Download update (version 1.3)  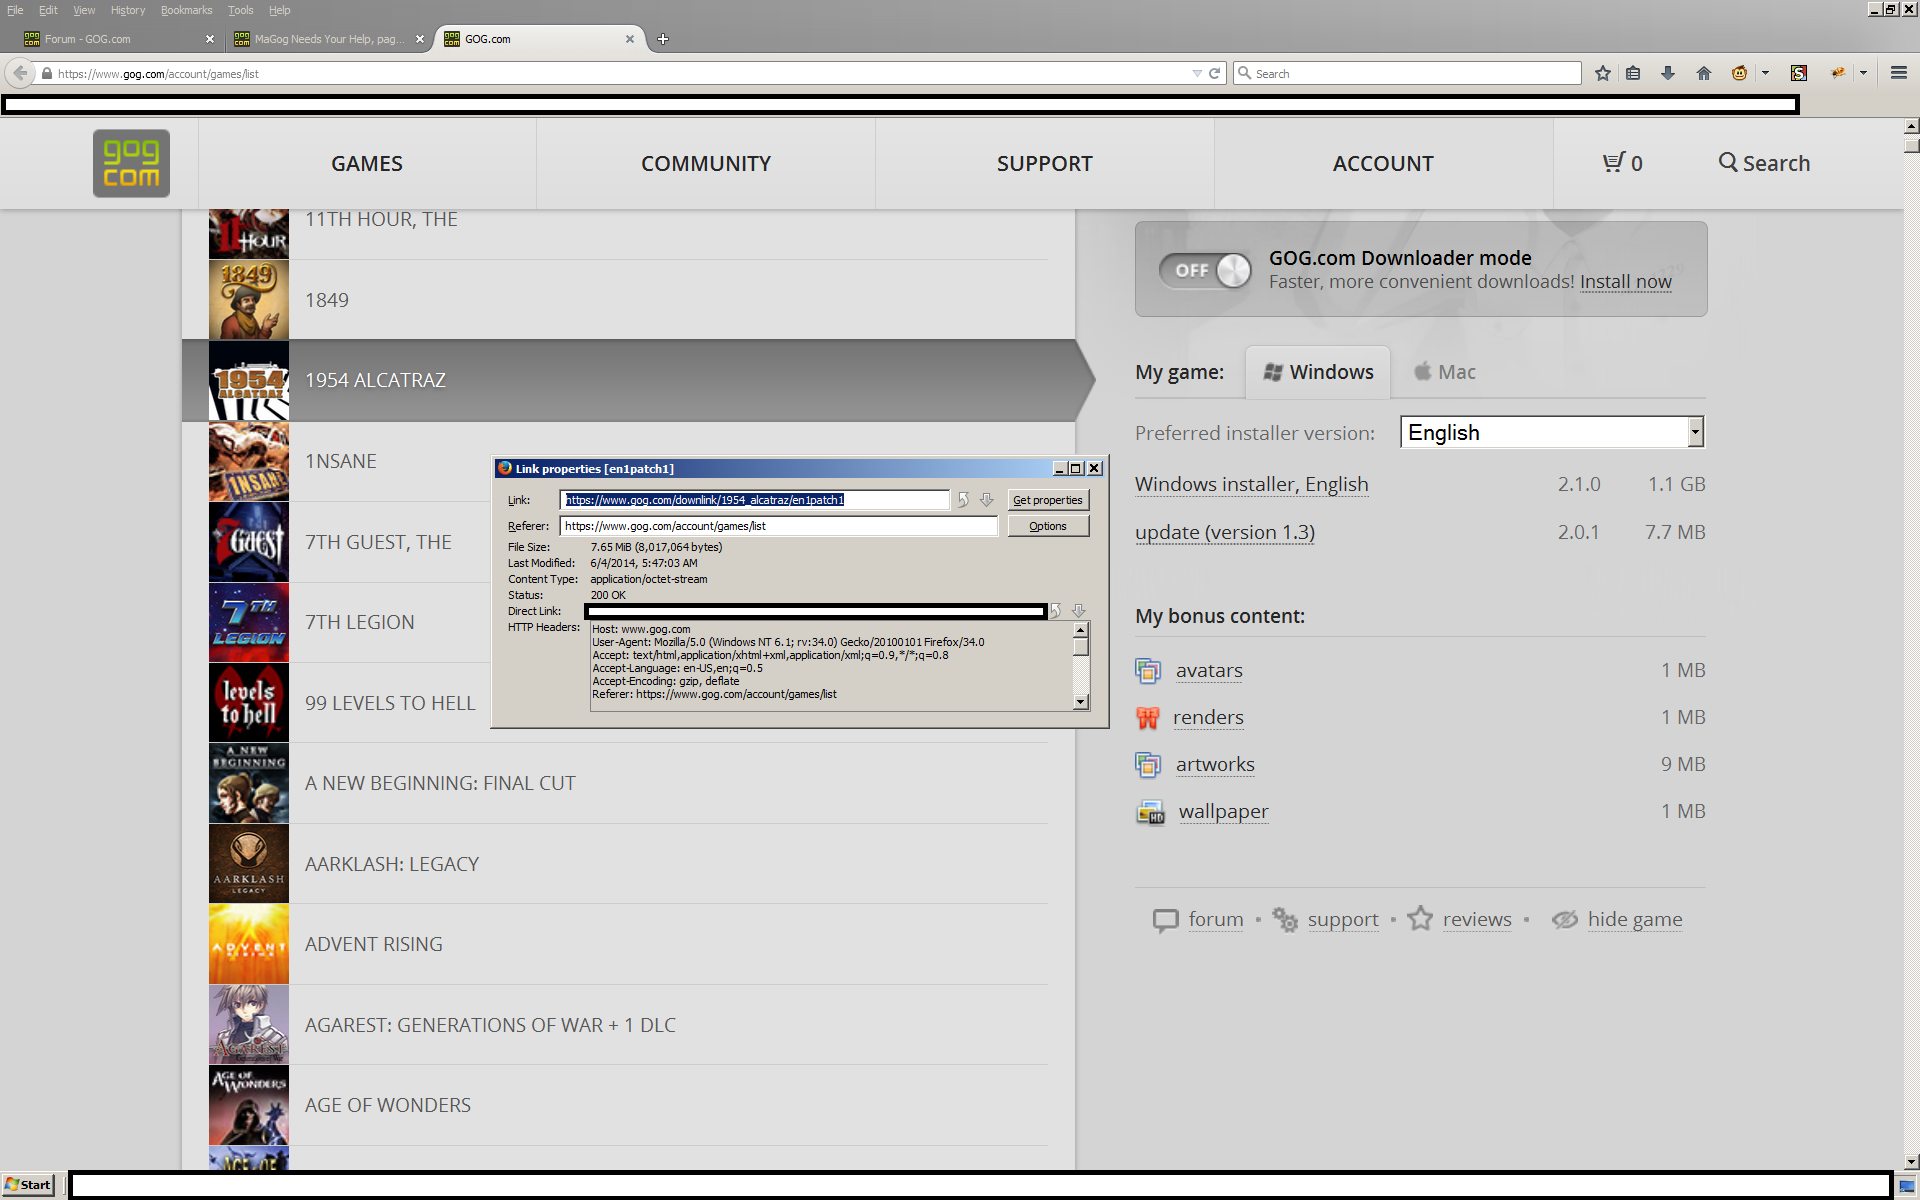point(1224,532)
